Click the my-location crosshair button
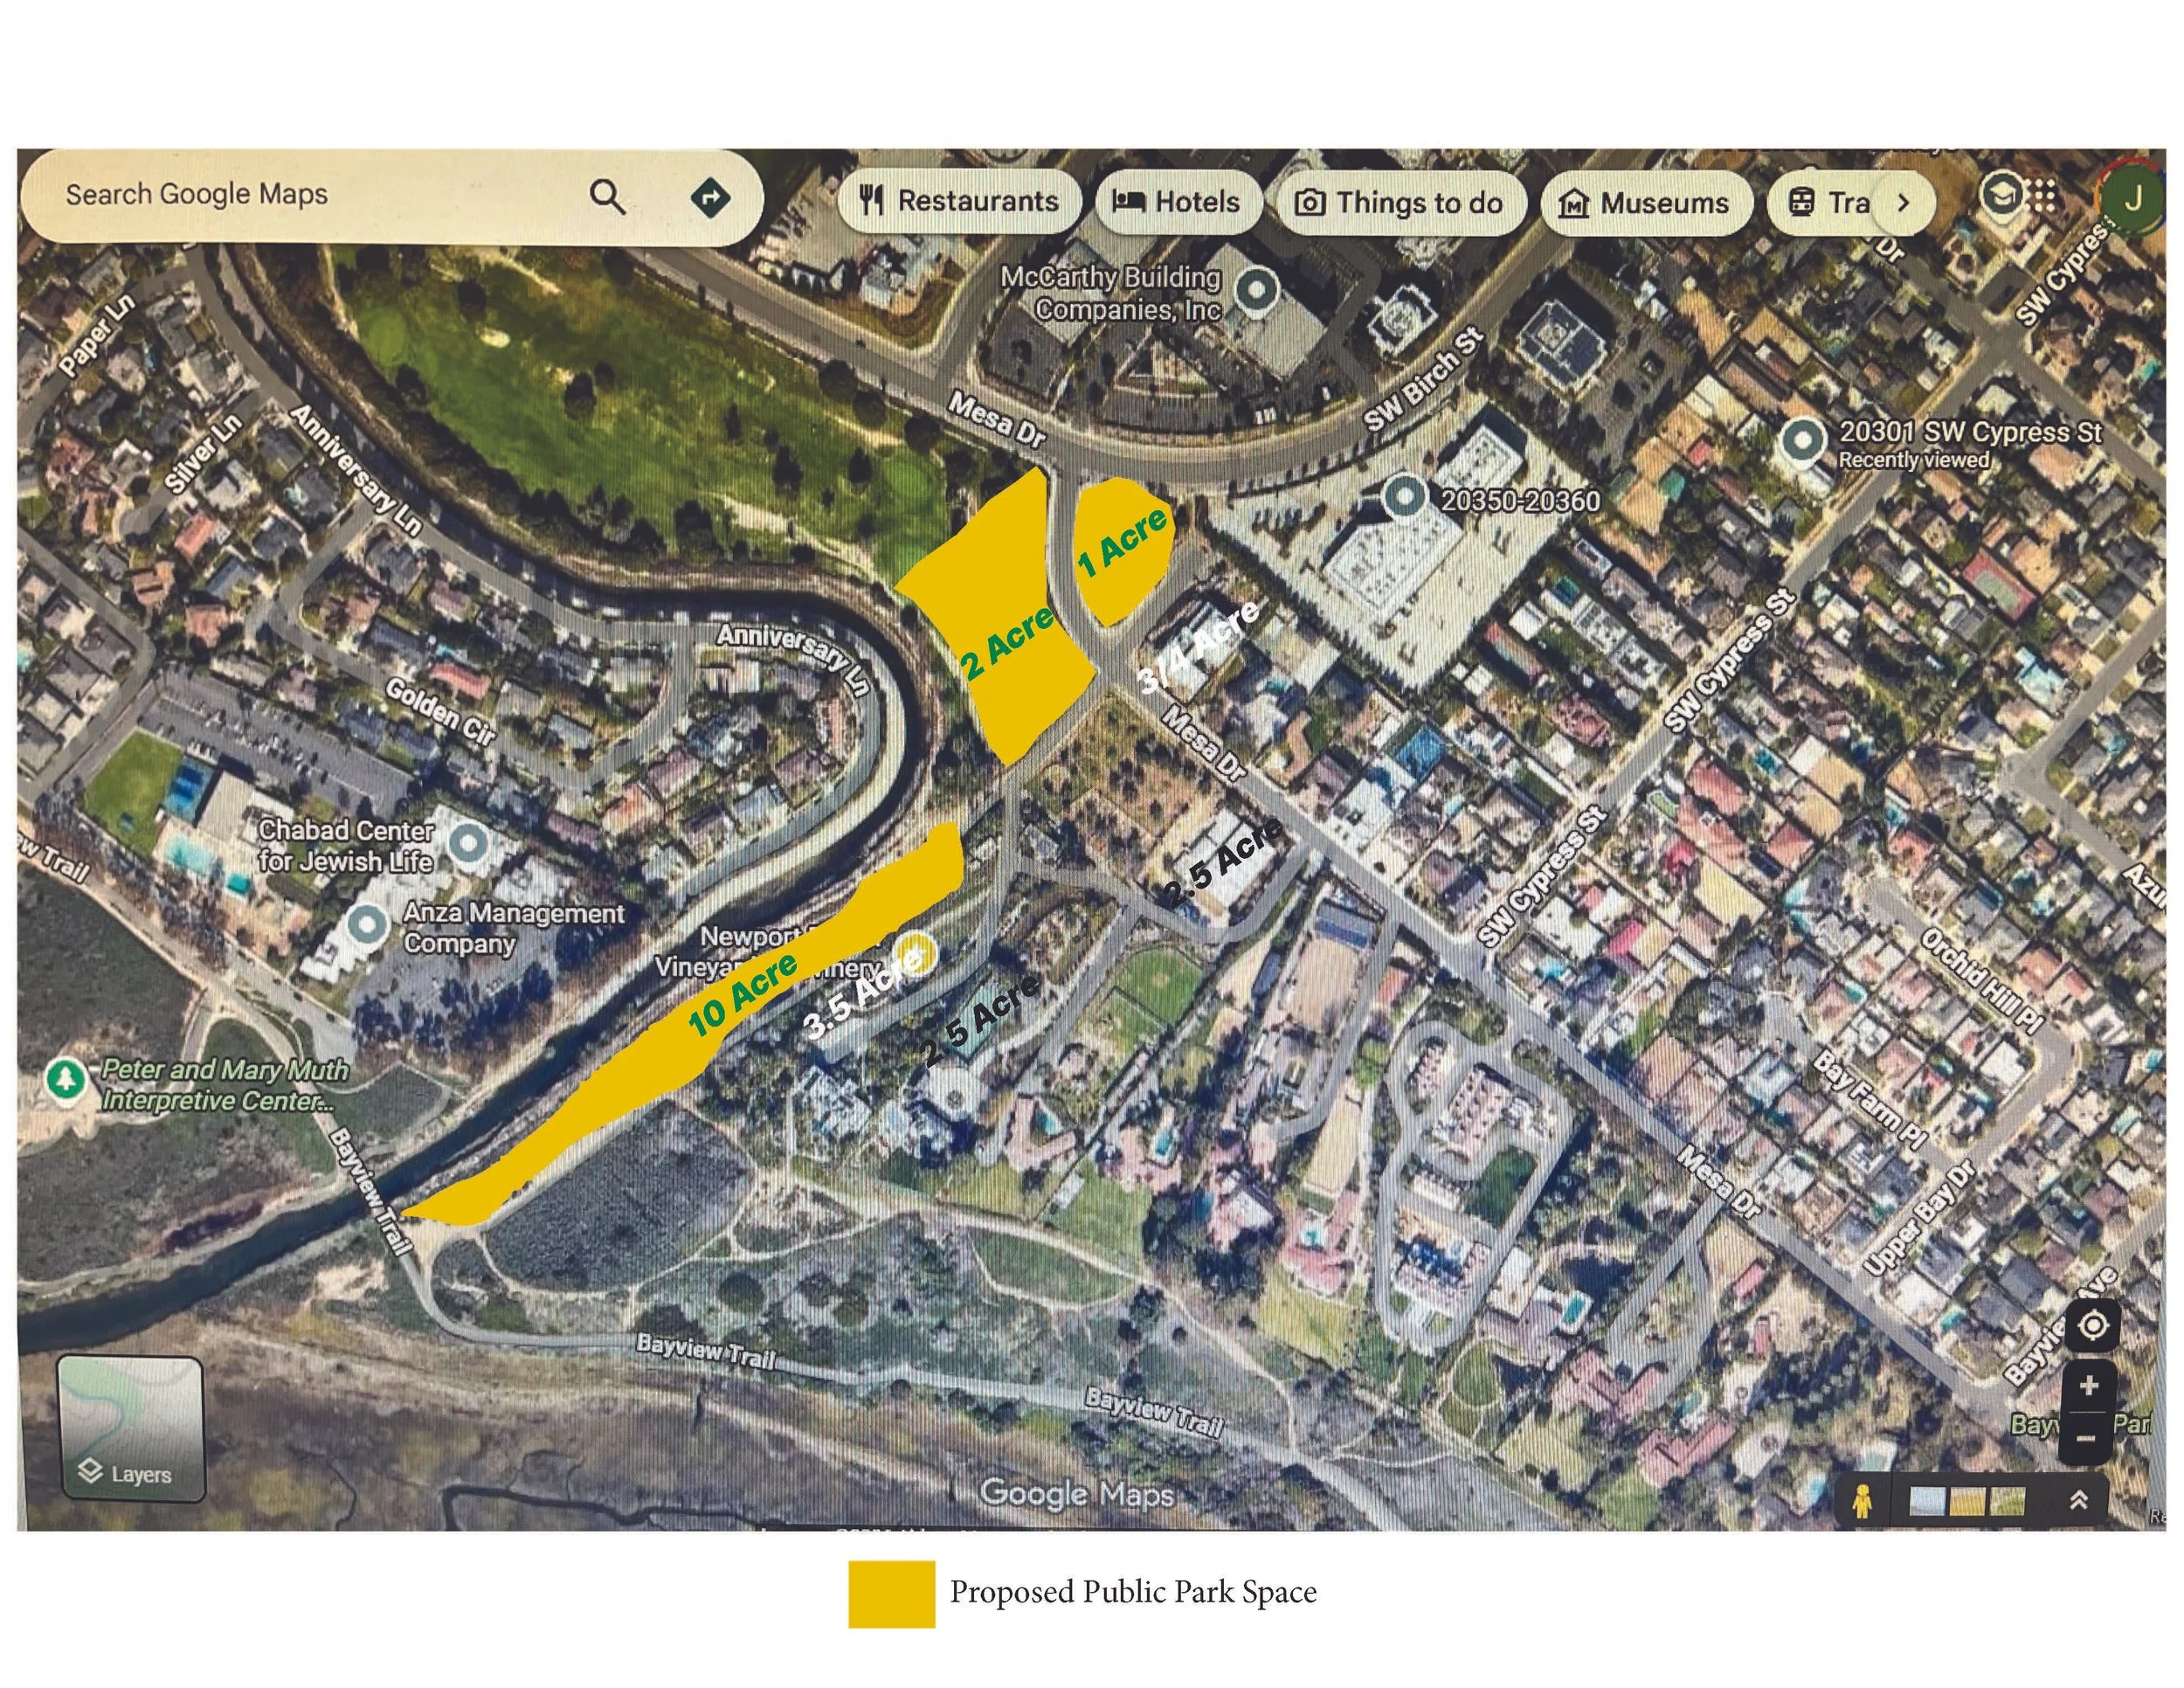Viewport: 2184px width, 1688px height. (2092, 1326)
